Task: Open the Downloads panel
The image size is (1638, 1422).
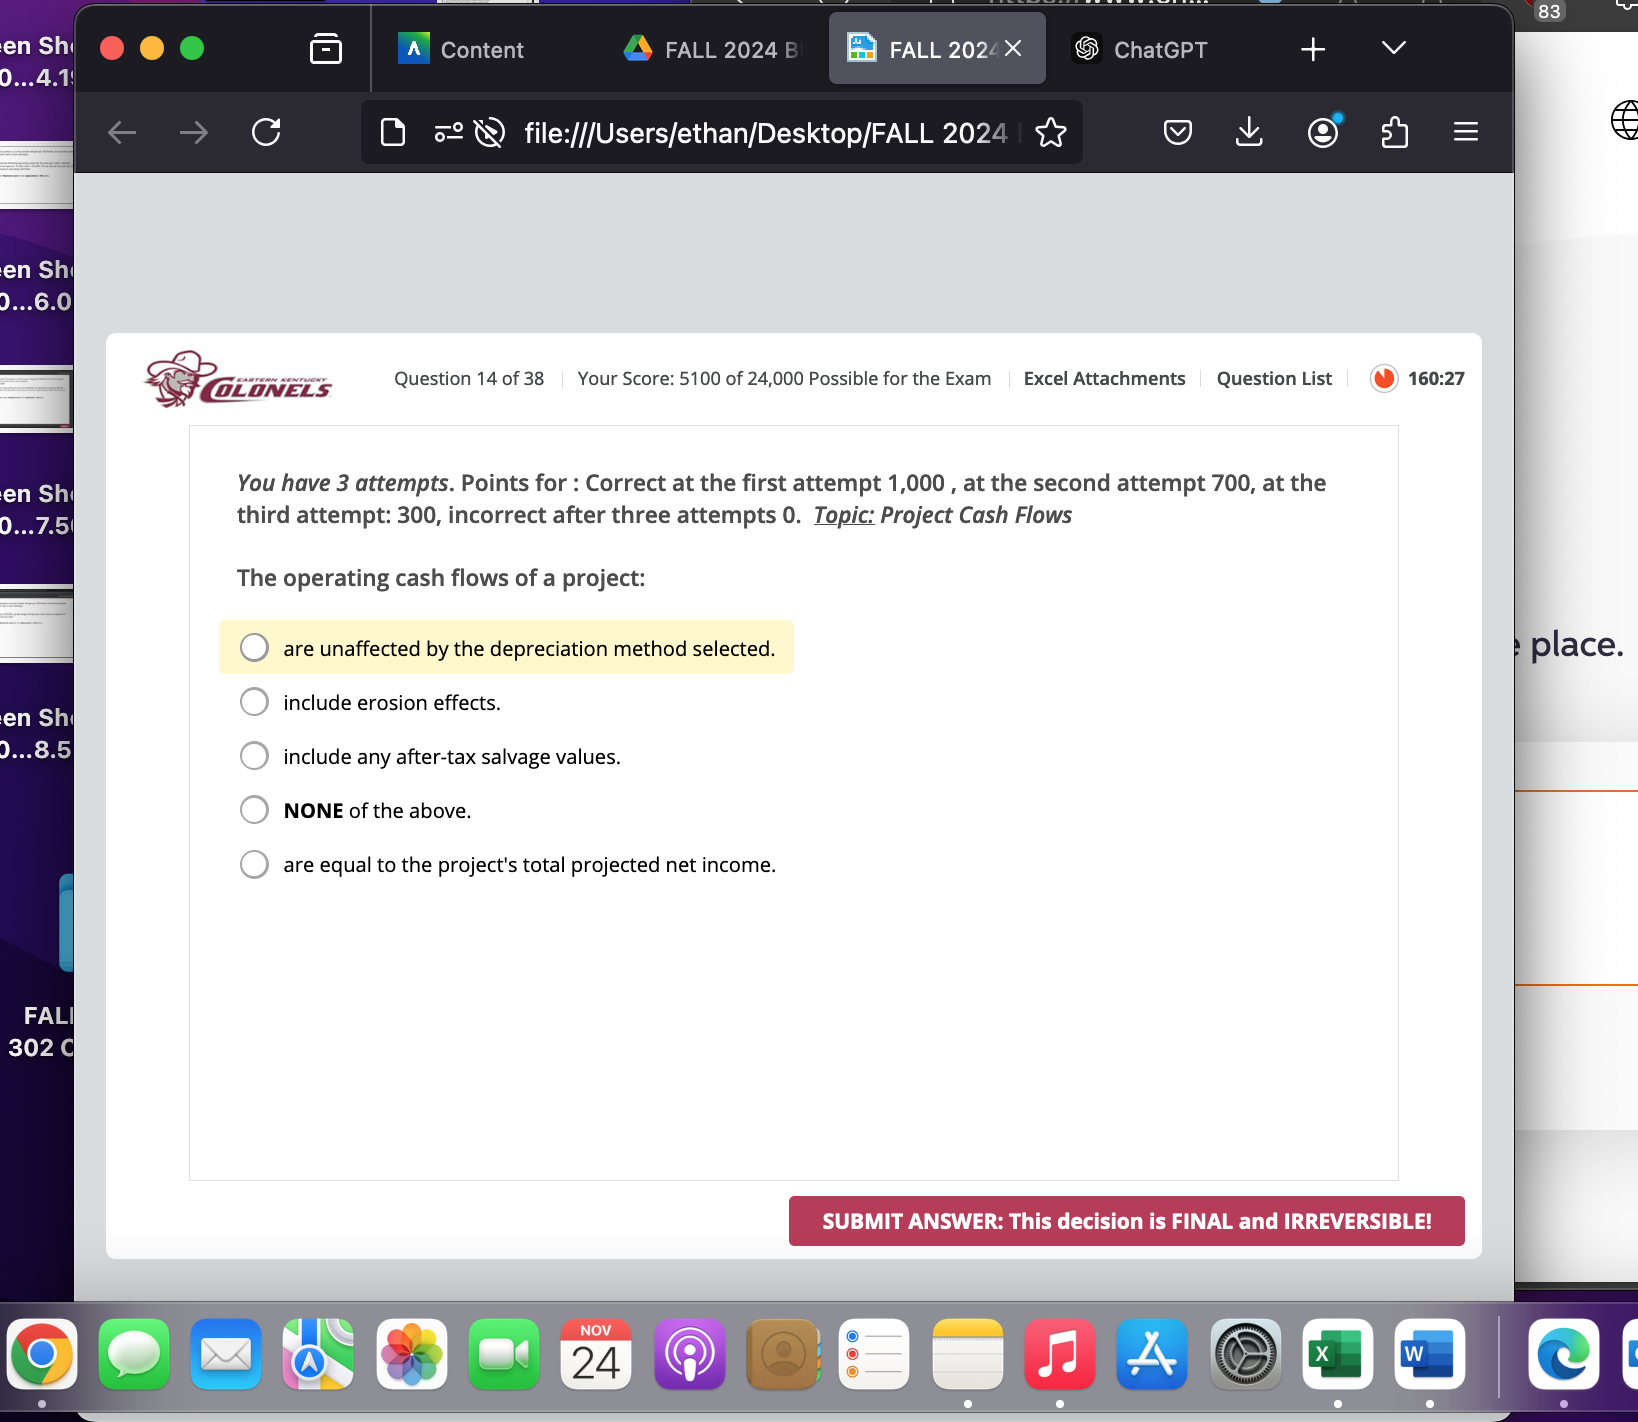Action: tap(1249, 132)
